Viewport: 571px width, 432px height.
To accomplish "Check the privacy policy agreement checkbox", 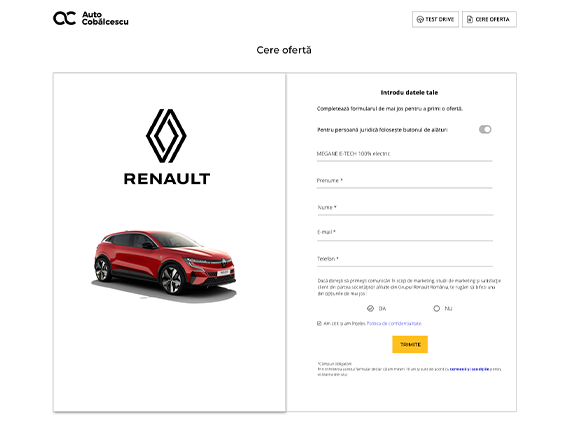I will pos(319,323).
